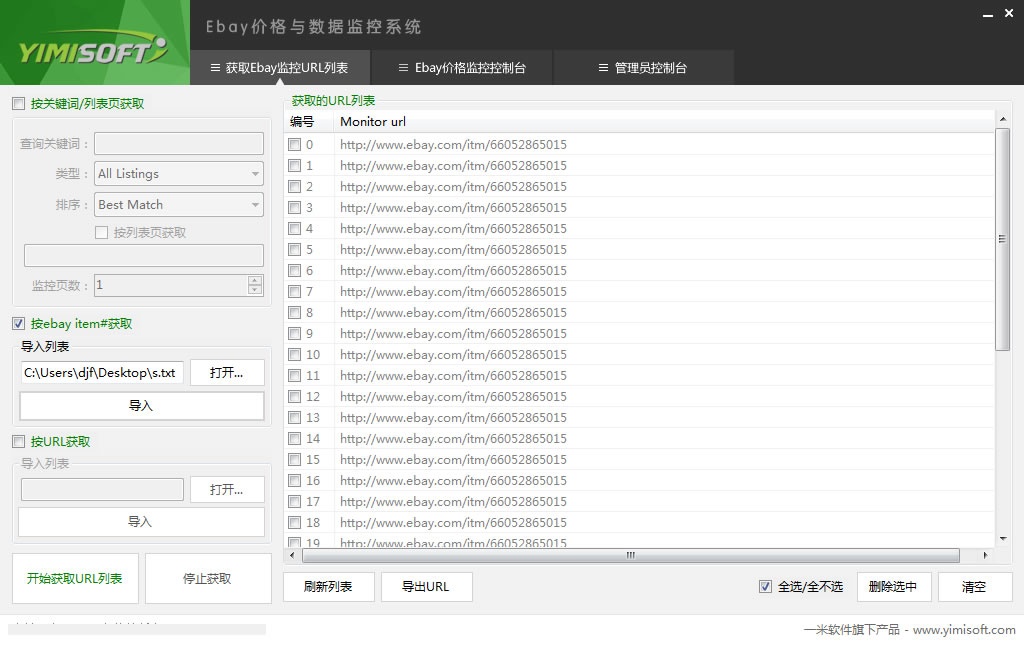This screenshot has height=645, width=1024.
Task: Click 导入 in 按URL获取 section
Action: (141, 522)
